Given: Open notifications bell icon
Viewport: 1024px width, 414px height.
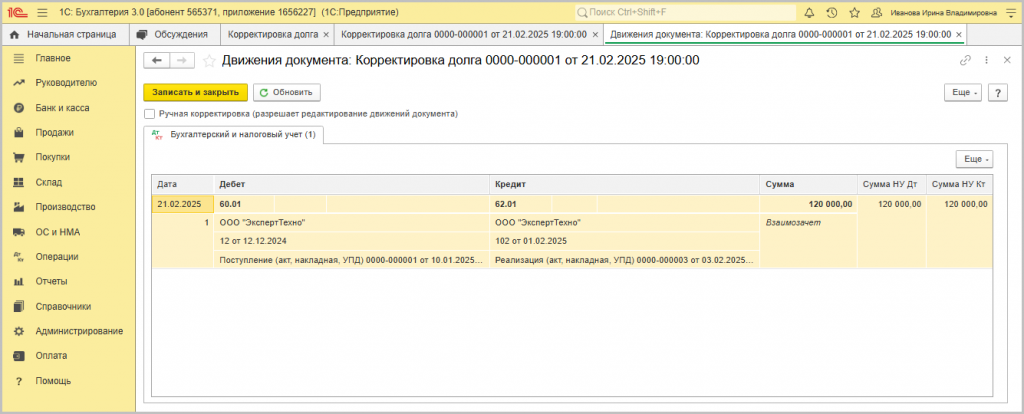Looking at the screenshot, I should point(809,12).
